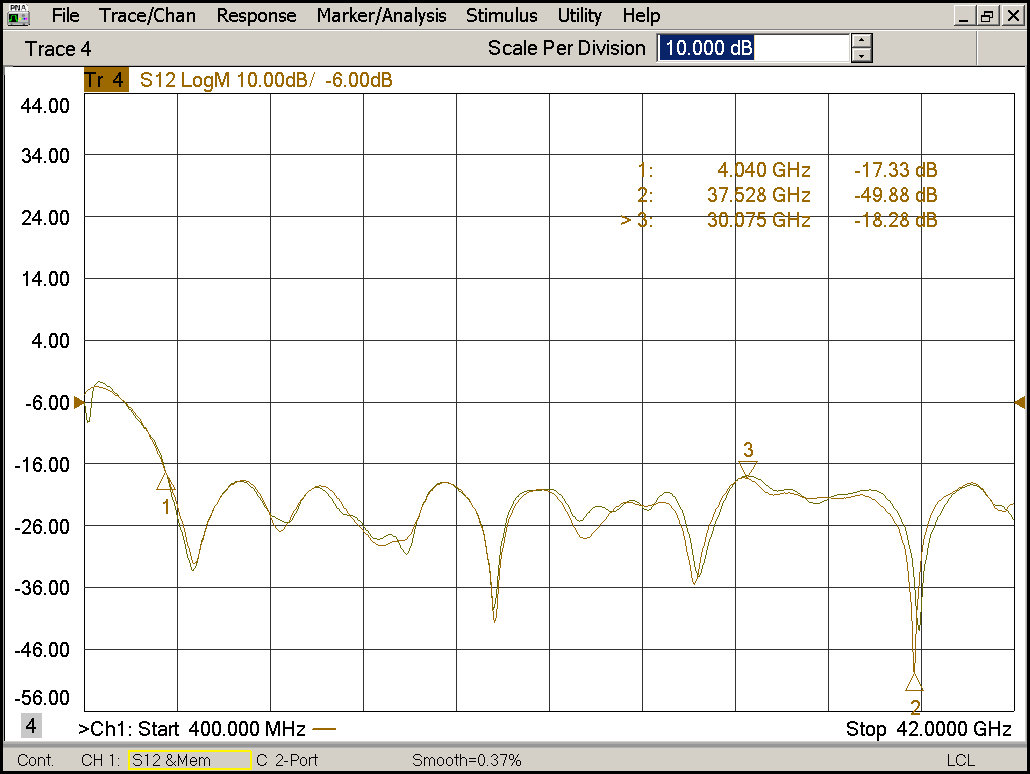Click the -6.00 reference axis label
1030x774 pixels.
(47, 403)
